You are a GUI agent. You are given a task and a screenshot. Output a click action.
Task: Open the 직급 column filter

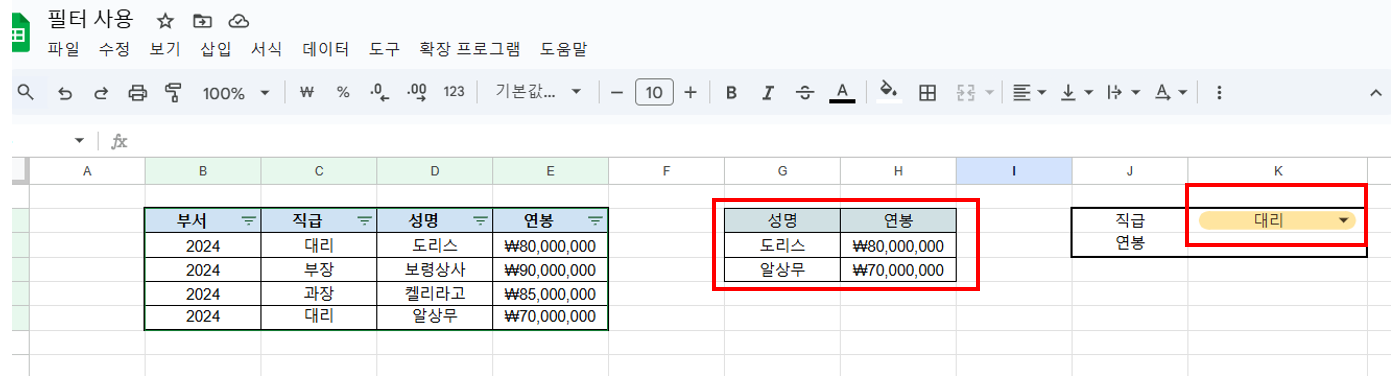tap(364, 220)
